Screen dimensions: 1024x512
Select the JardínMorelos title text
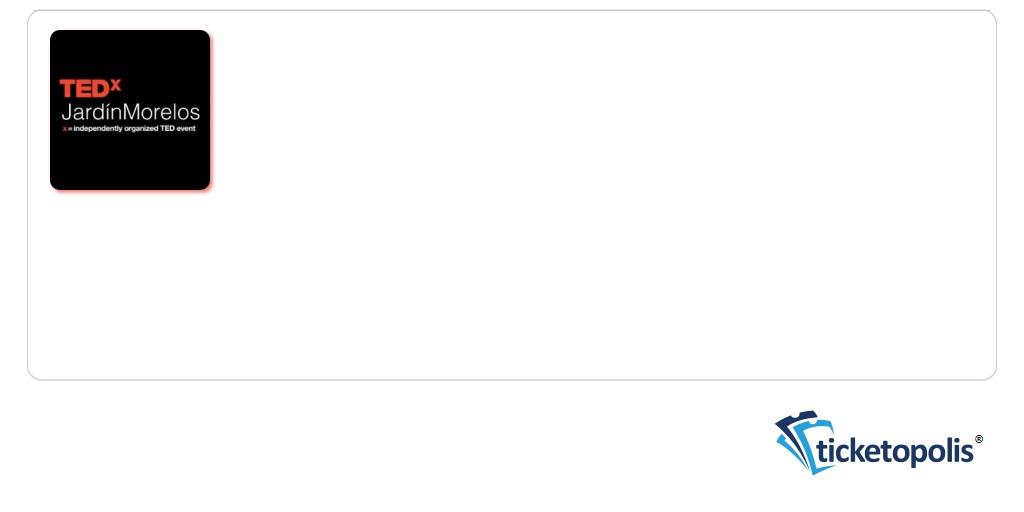(x=131, y=112)
